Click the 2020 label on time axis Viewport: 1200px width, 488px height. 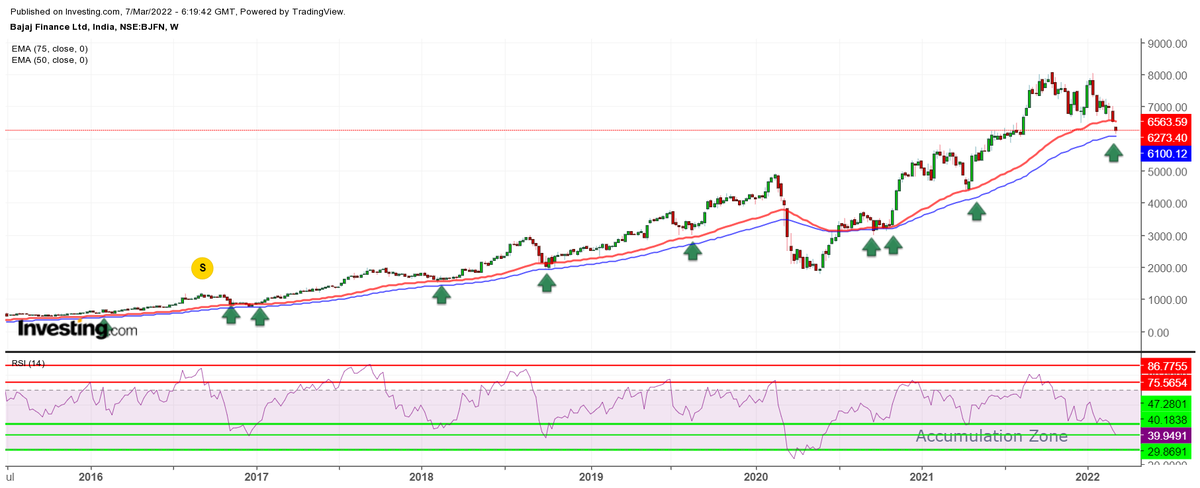click(x=755, y=476)
